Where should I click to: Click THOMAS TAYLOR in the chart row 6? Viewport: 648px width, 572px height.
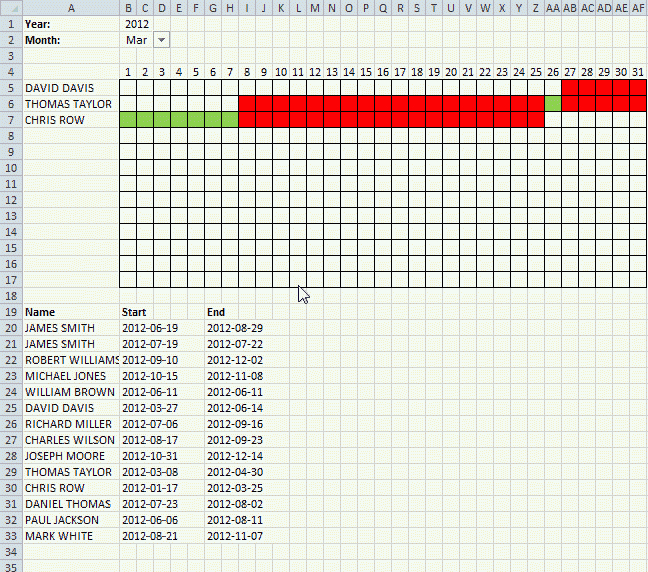pos(68,104)
